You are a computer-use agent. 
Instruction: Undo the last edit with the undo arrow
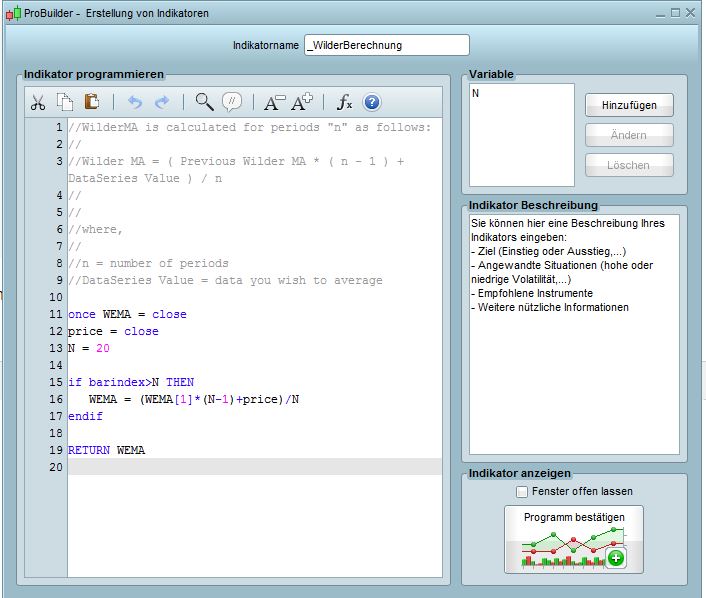pyautogui.click(x=135, y=102)
